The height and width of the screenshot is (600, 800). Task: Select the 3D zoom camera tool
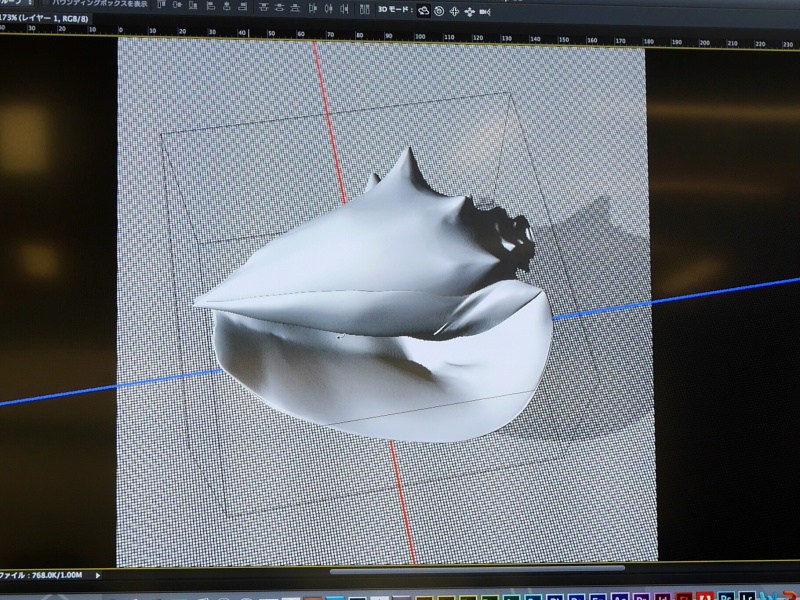pos(485,10)
